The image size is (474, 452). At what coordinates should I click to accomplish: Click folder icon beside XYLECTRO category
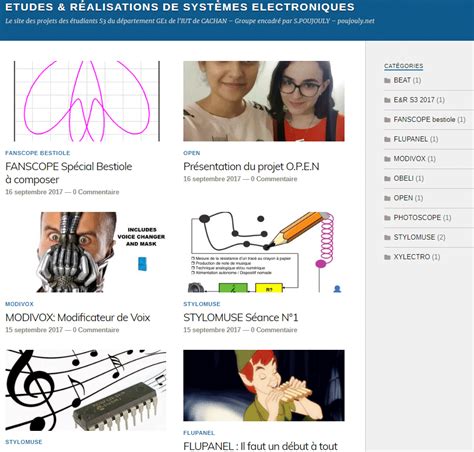click(387, 257)
